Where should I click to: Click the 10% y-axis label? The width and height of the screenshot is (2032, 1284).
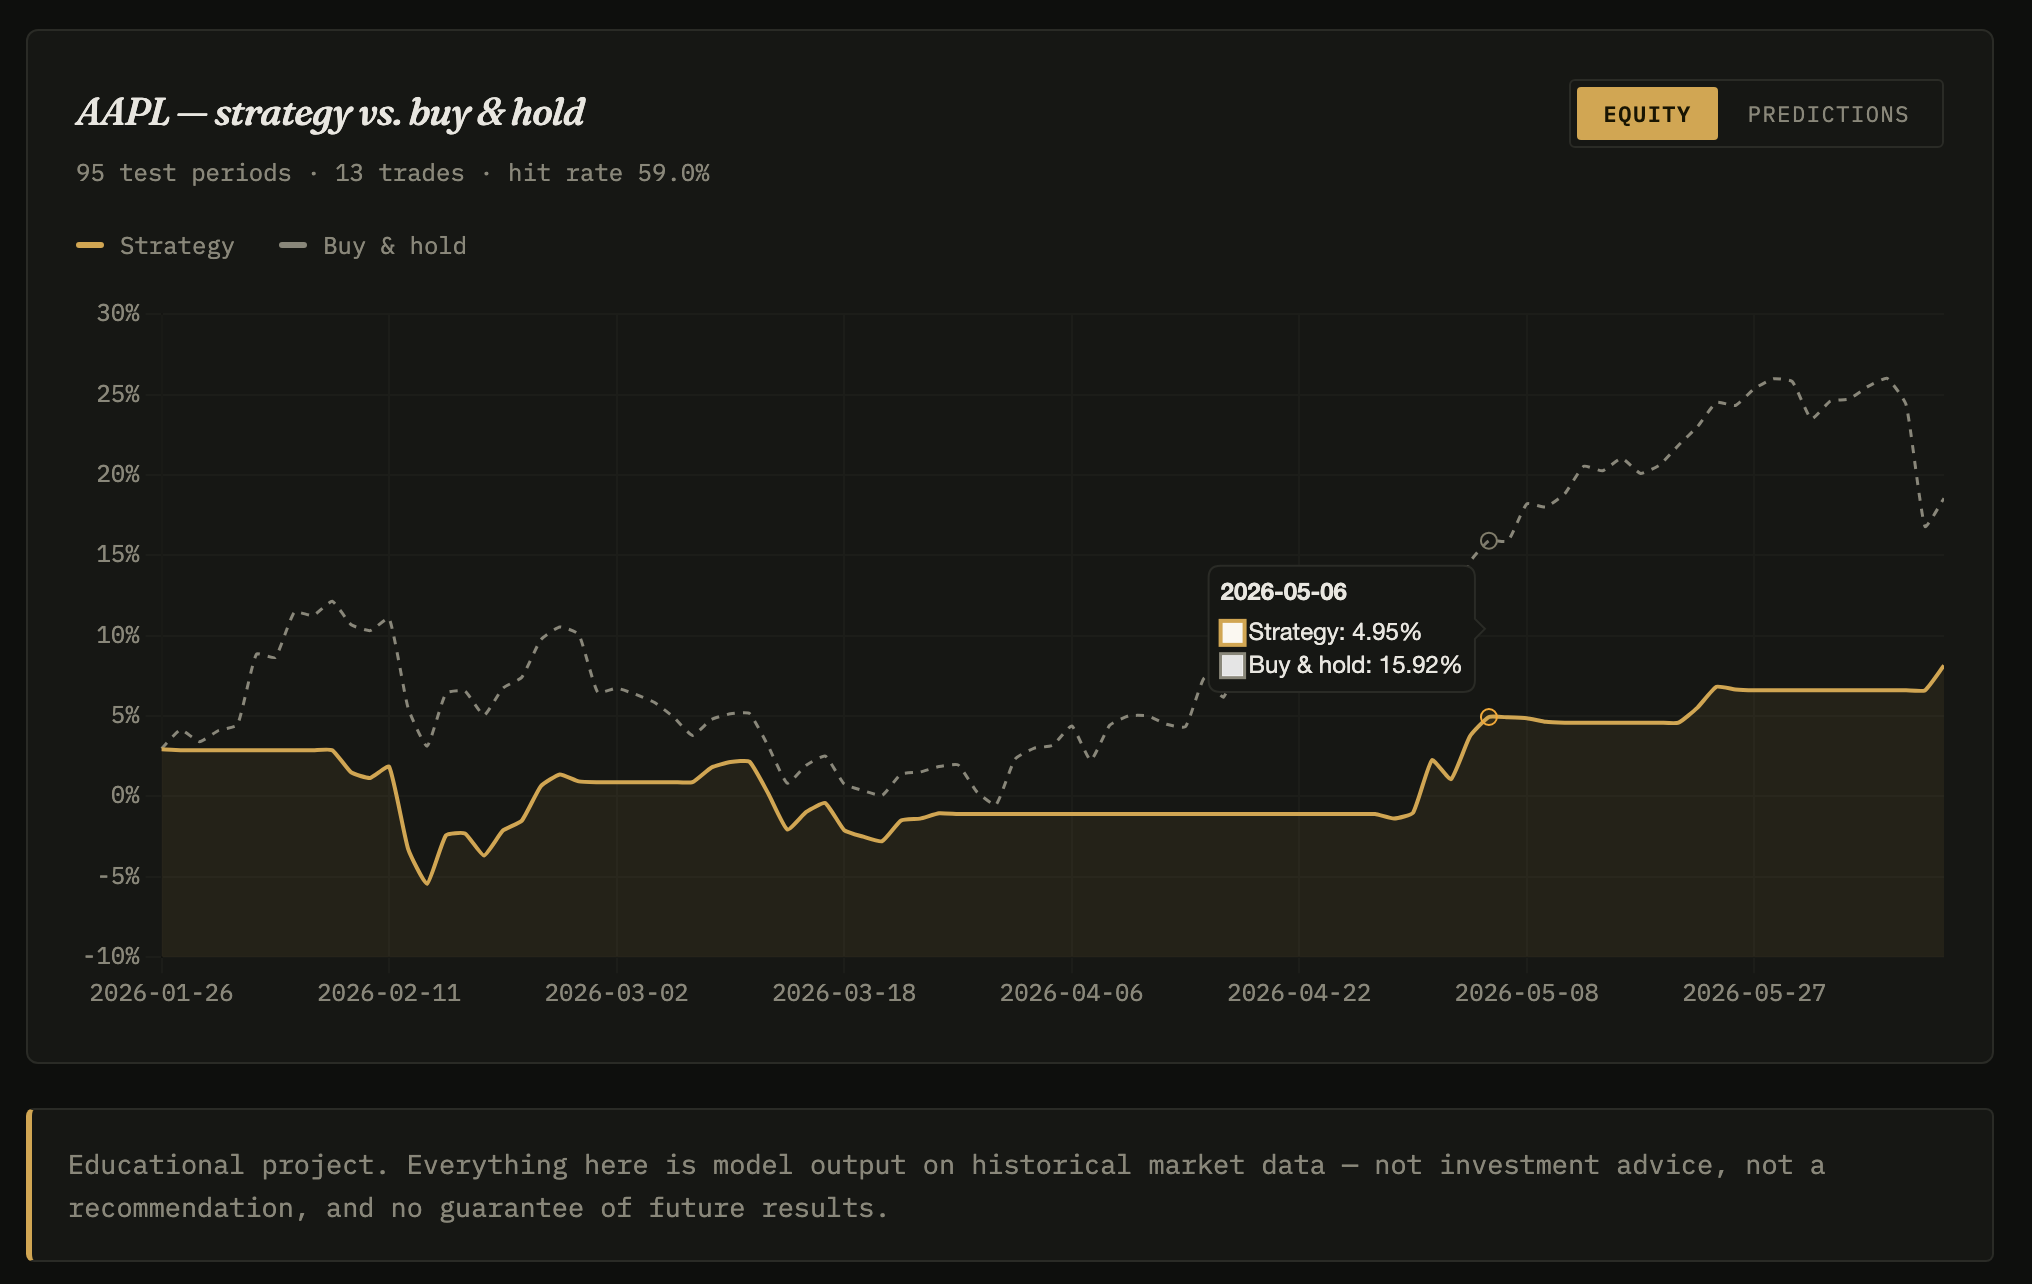point(118,635)
